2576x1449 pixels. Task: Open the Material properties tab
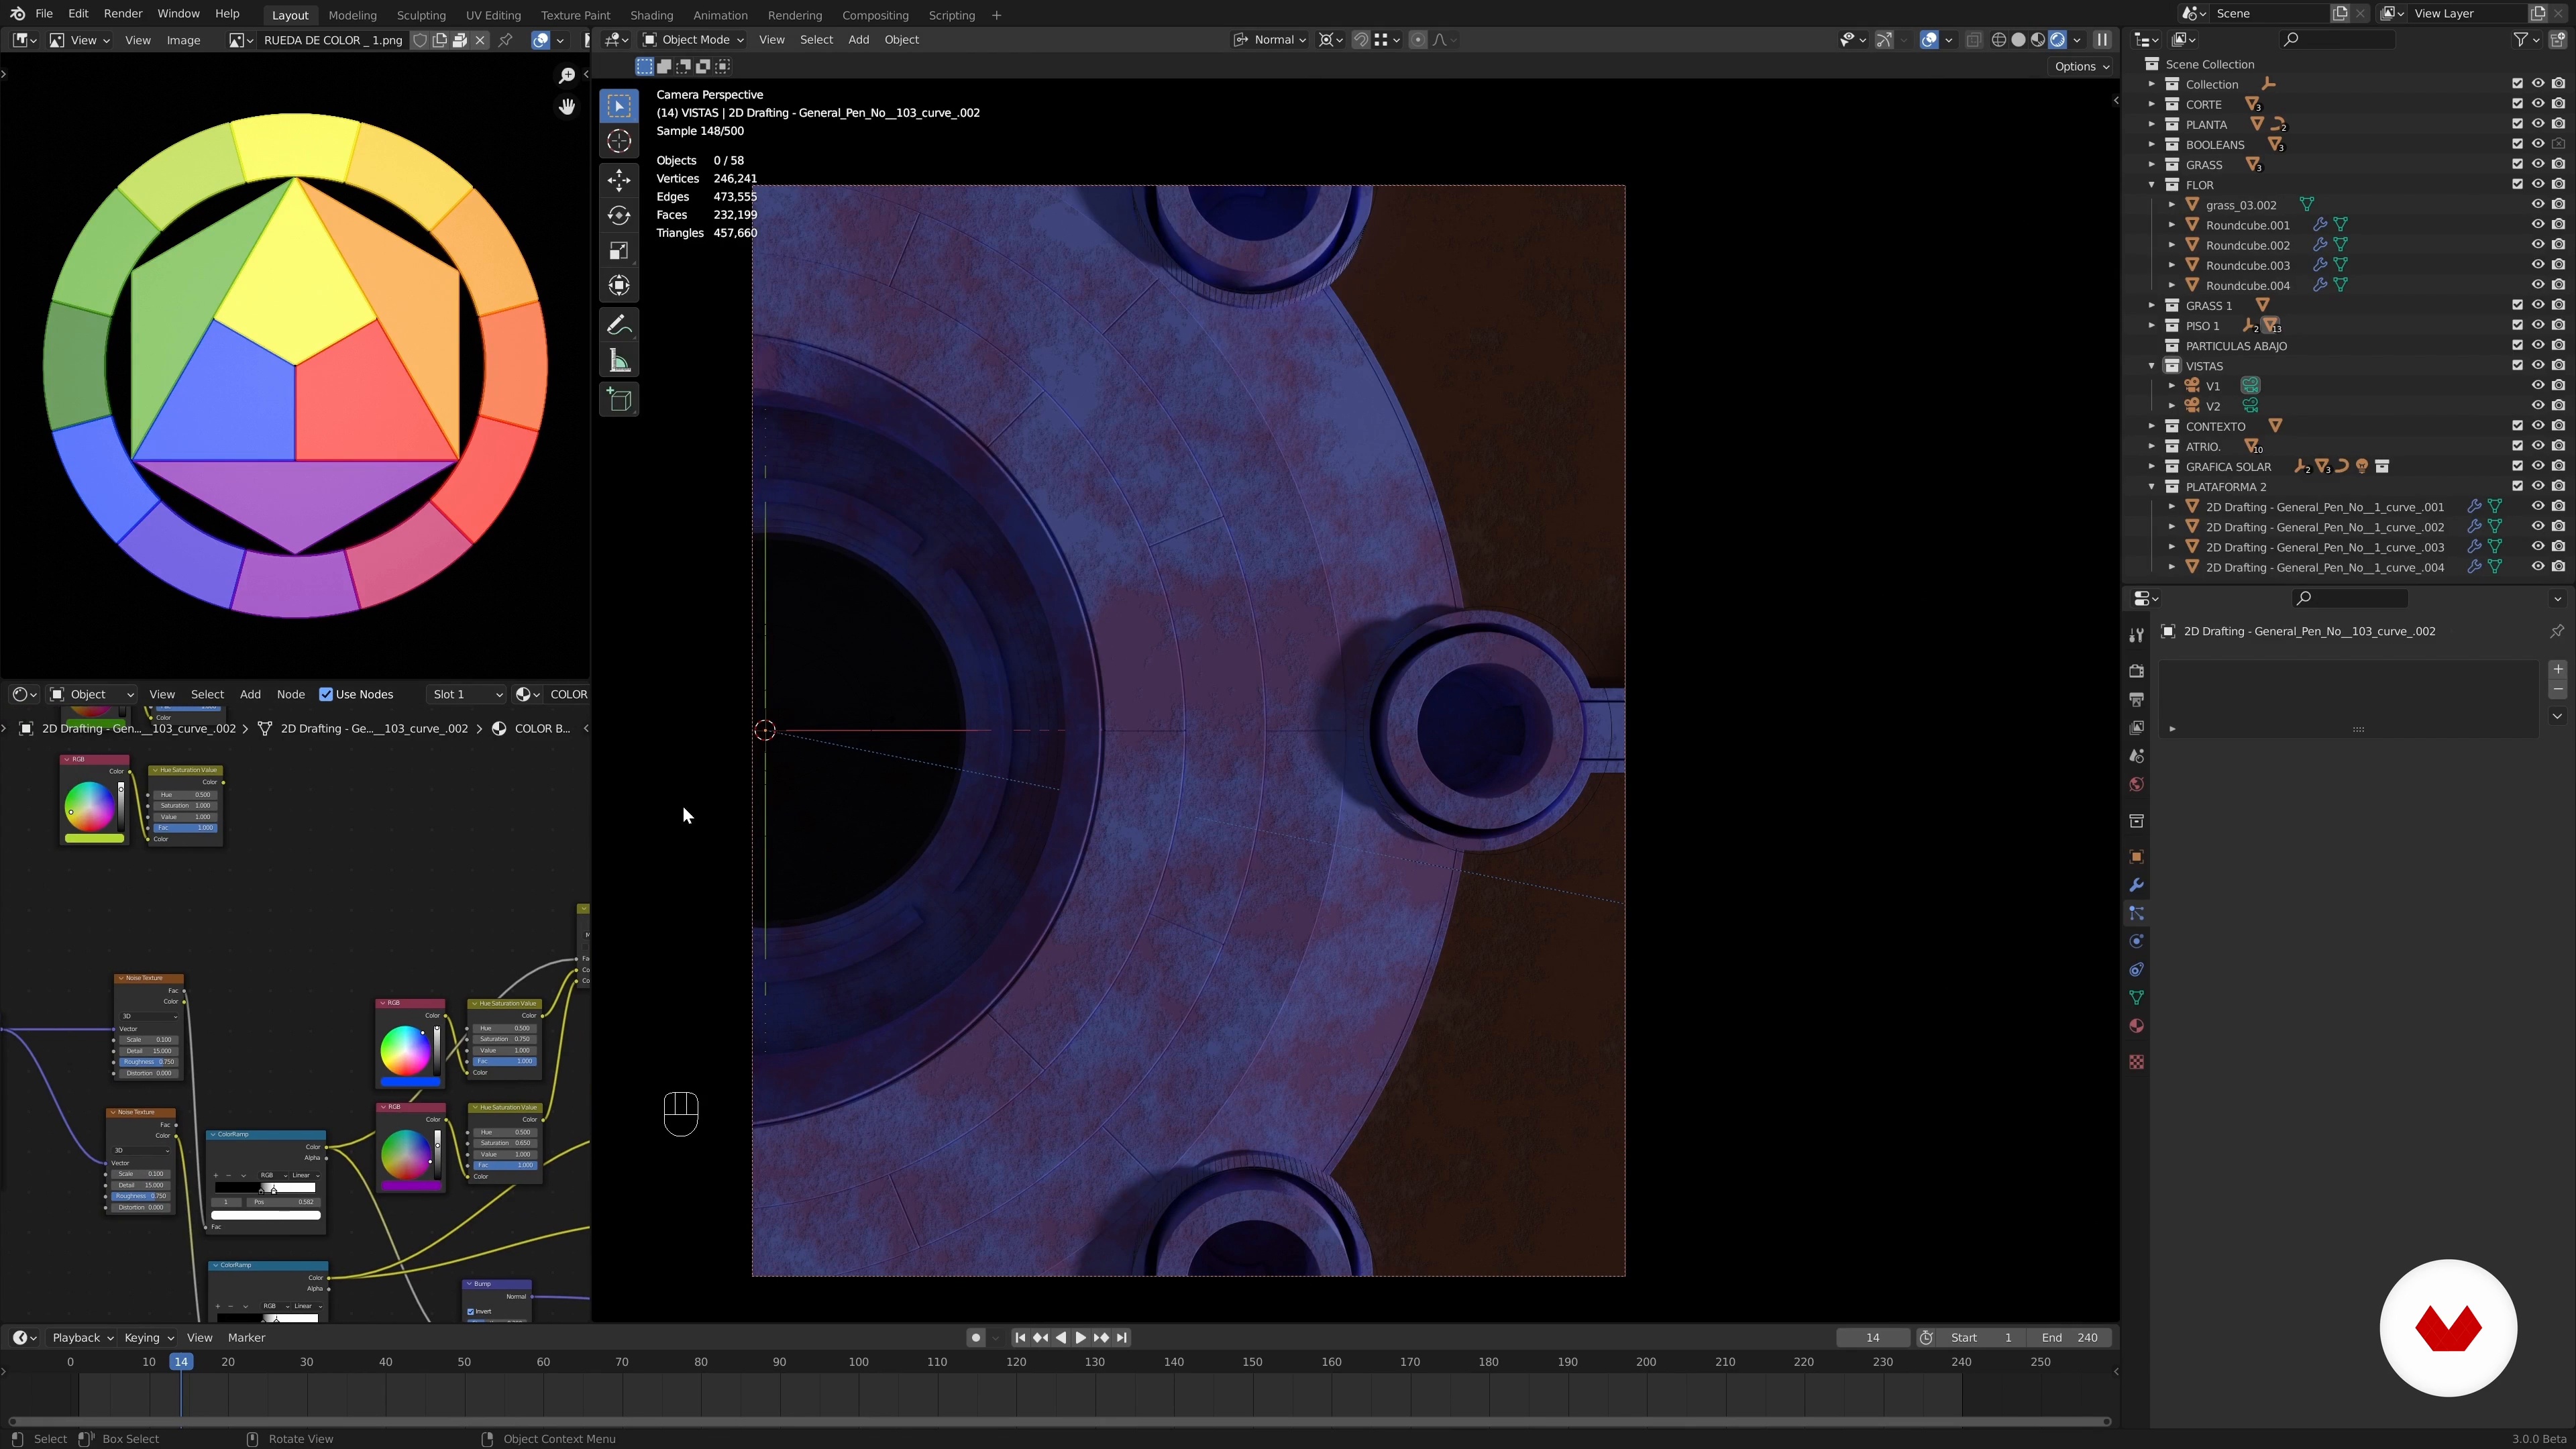point(2136,1026)
